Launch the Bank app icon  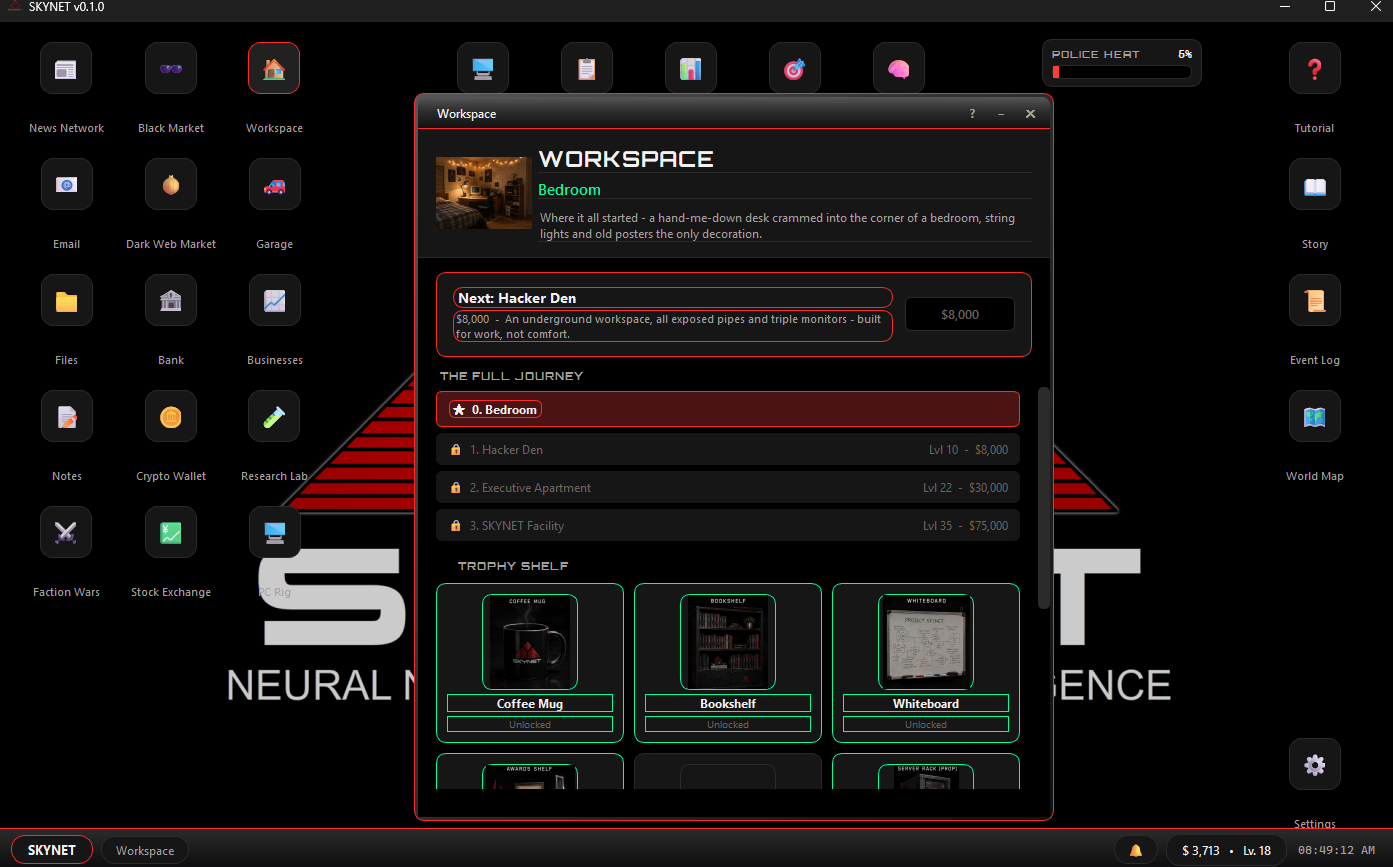[171, 300]
